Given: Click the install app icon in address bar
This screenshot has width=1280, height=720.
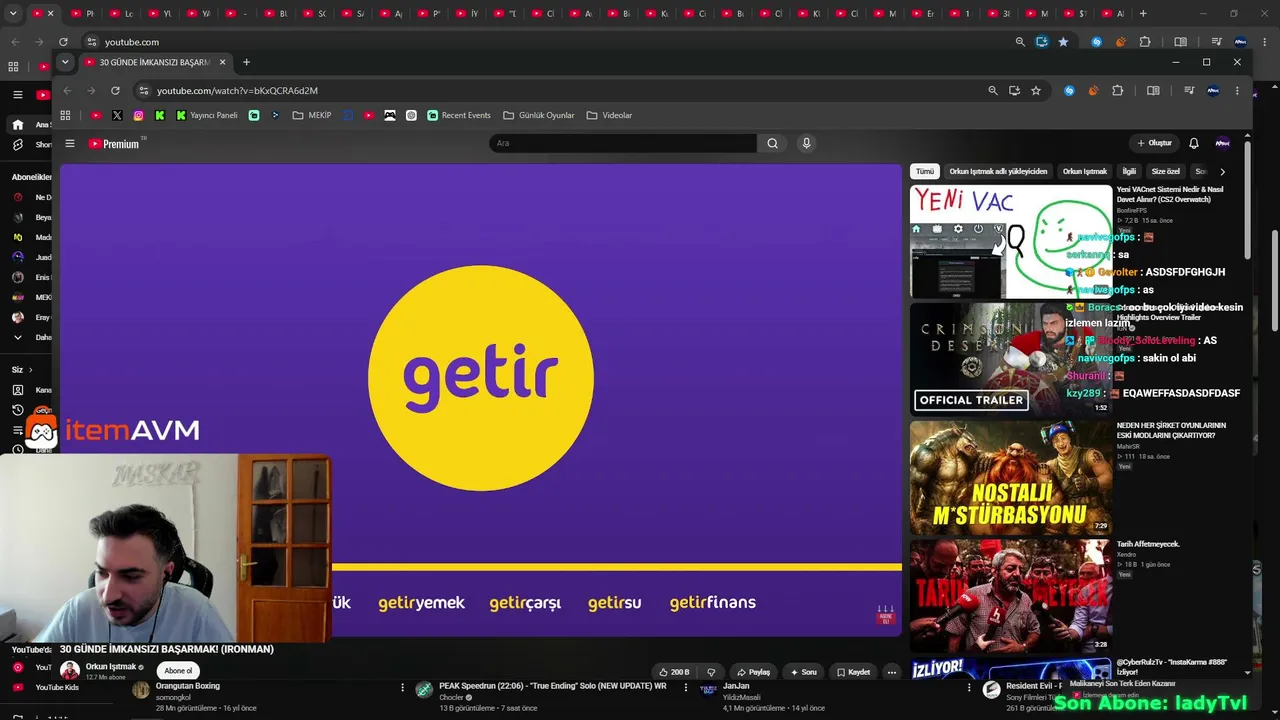Looking at the screenshot, I should (x=1014, y=90).
